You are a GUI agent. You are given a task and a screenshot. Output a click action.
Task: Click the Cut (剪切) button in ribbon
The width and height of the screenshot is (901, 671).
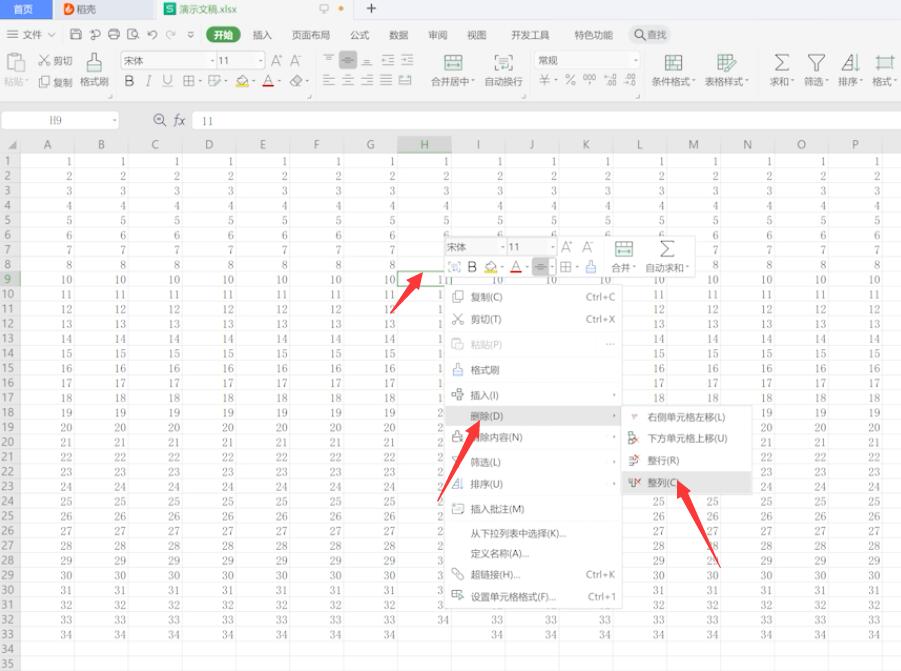click(x=55, y=60)
